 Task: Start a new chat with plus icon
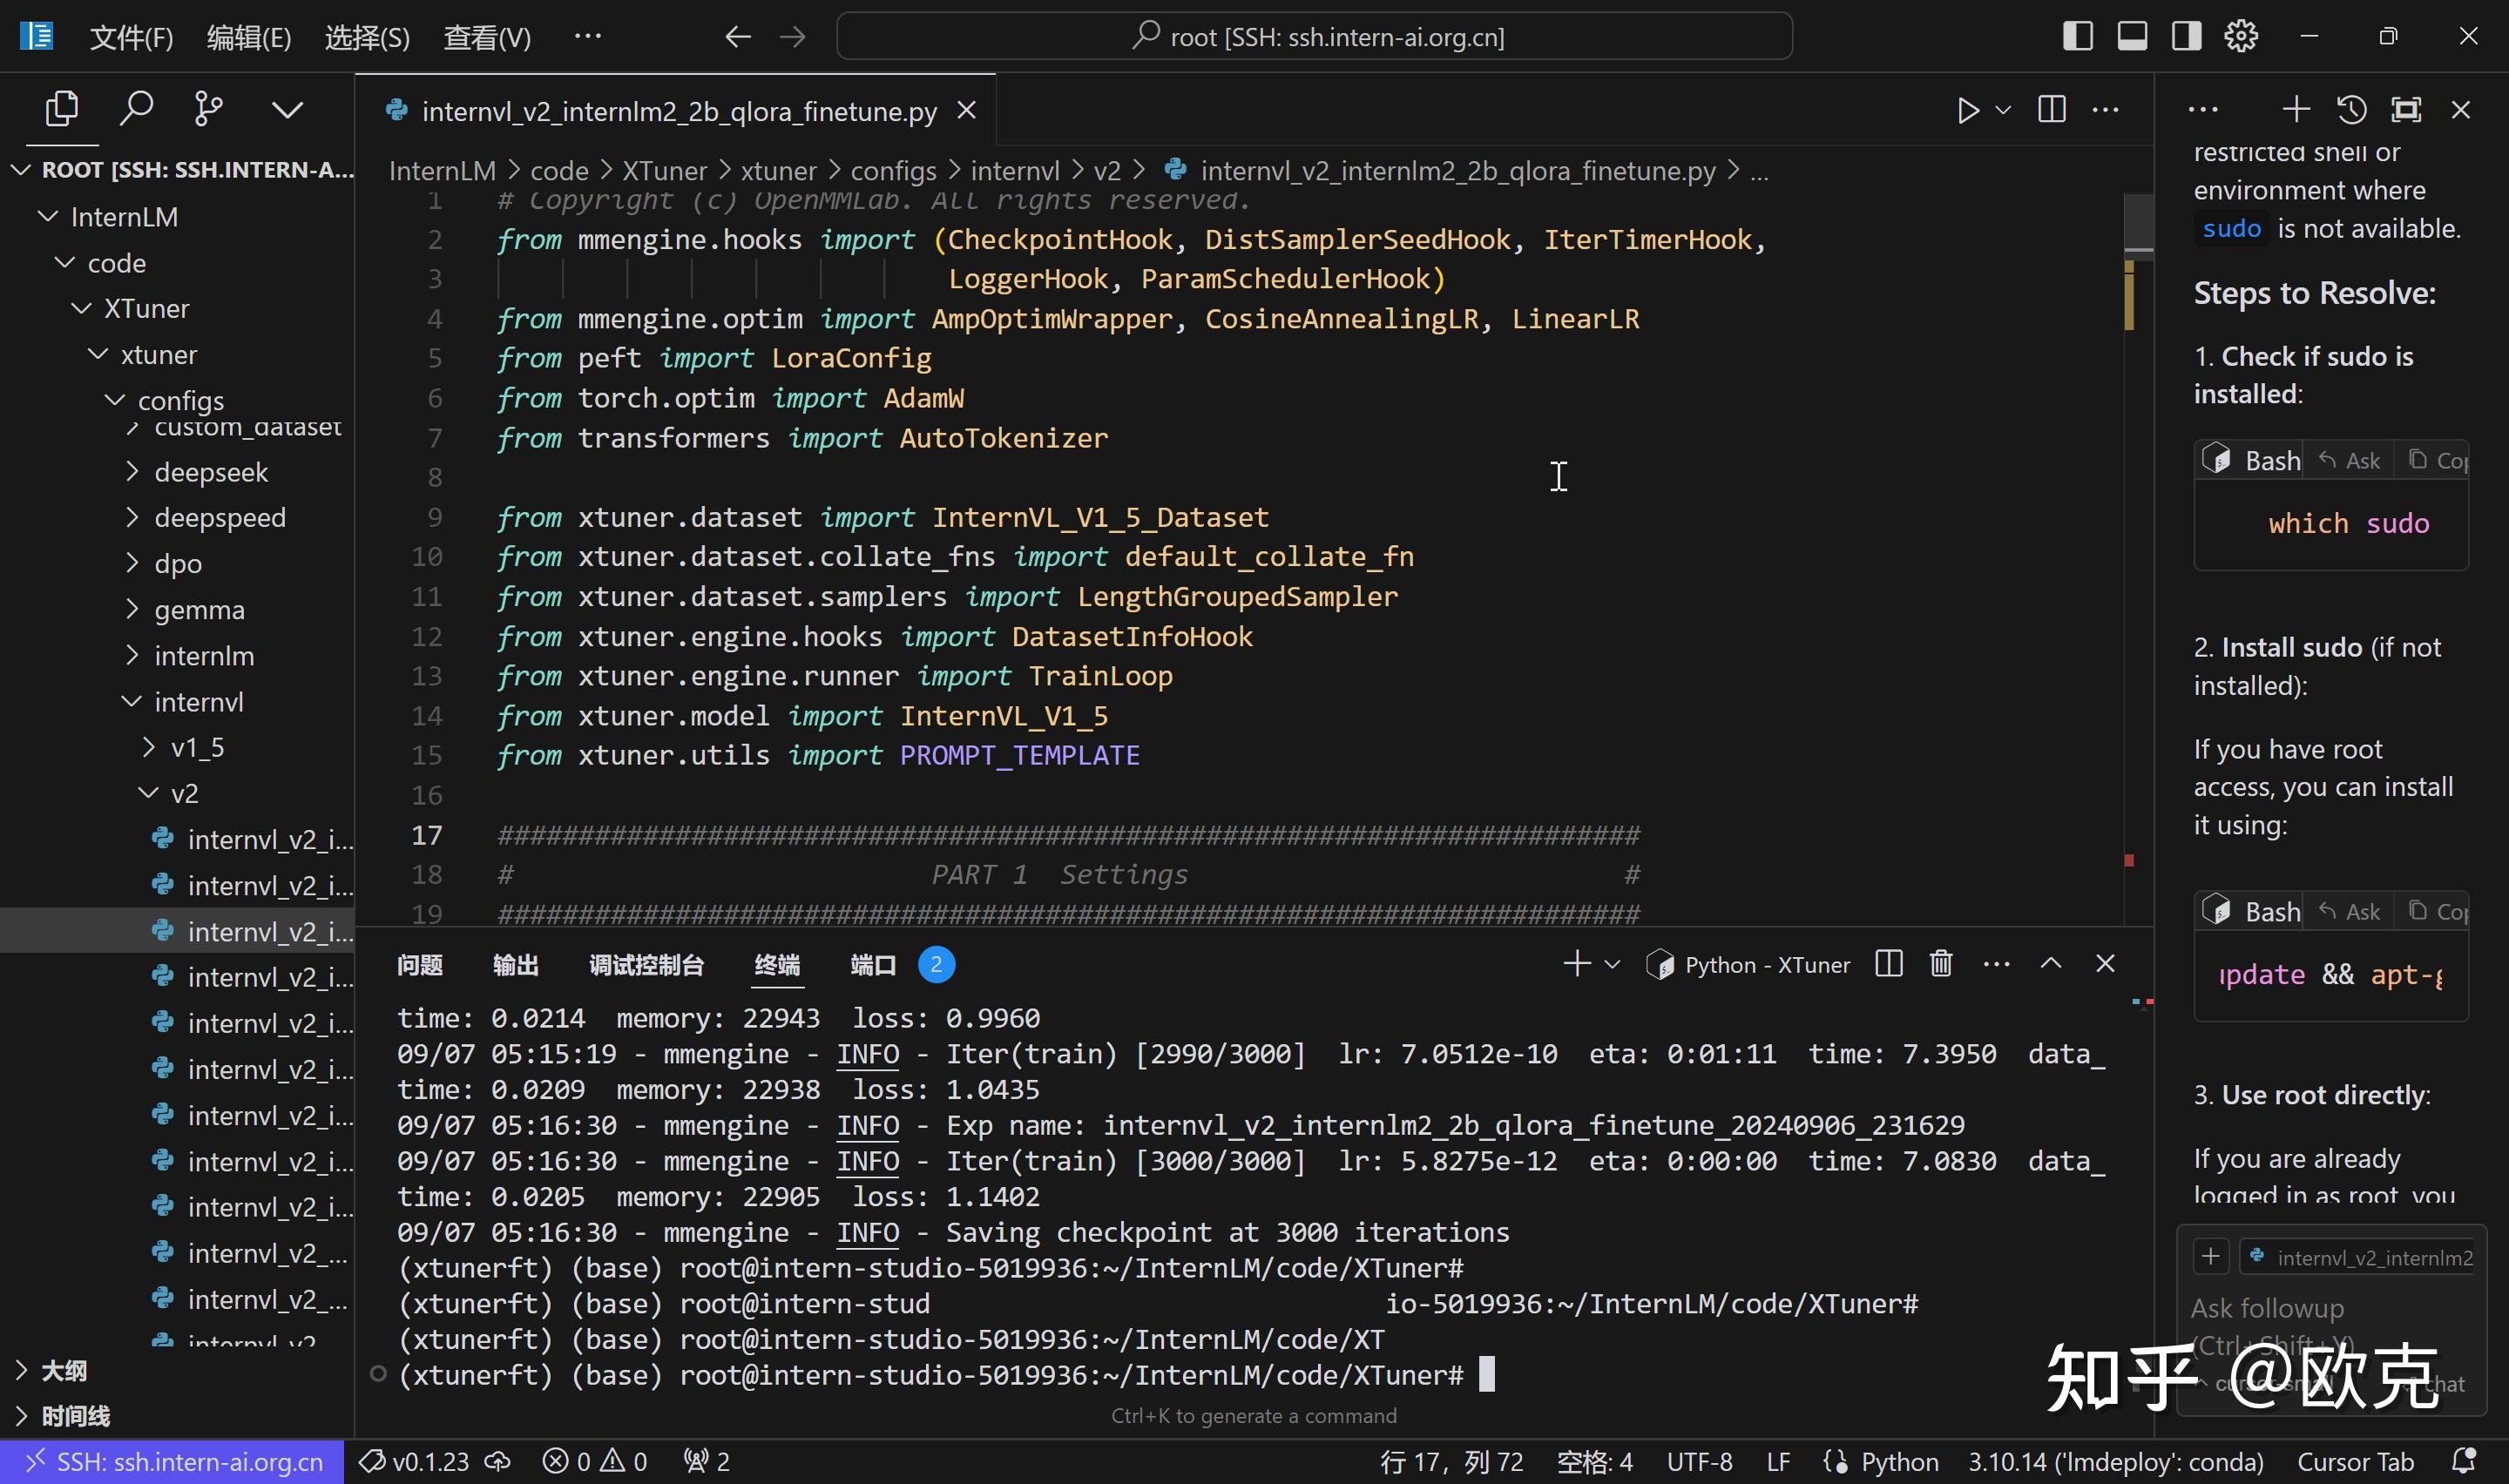tap(2296, 110)
